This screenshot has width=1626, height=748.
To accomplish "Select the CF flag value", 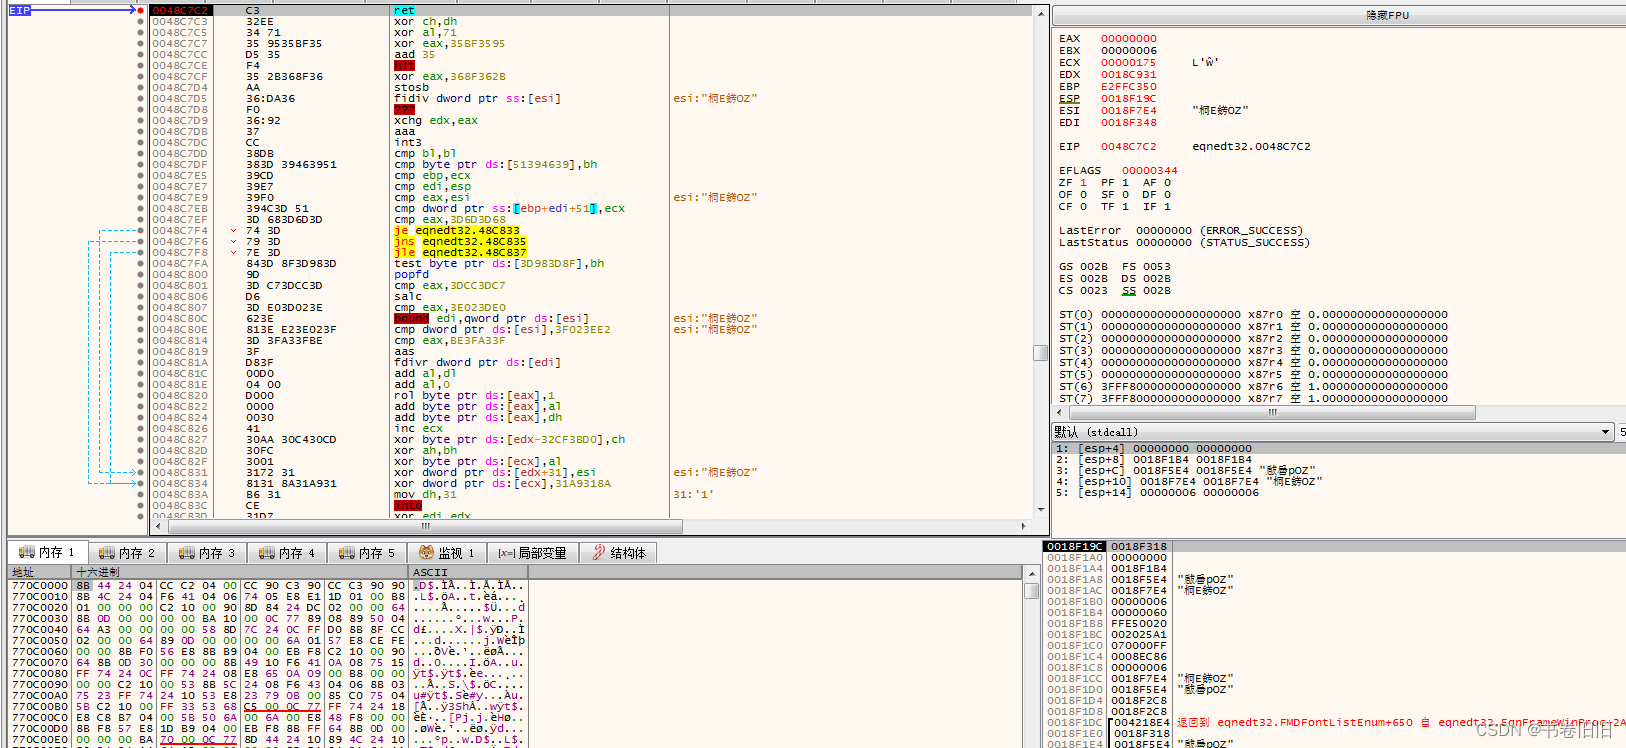I will [x=1083, y=207].
